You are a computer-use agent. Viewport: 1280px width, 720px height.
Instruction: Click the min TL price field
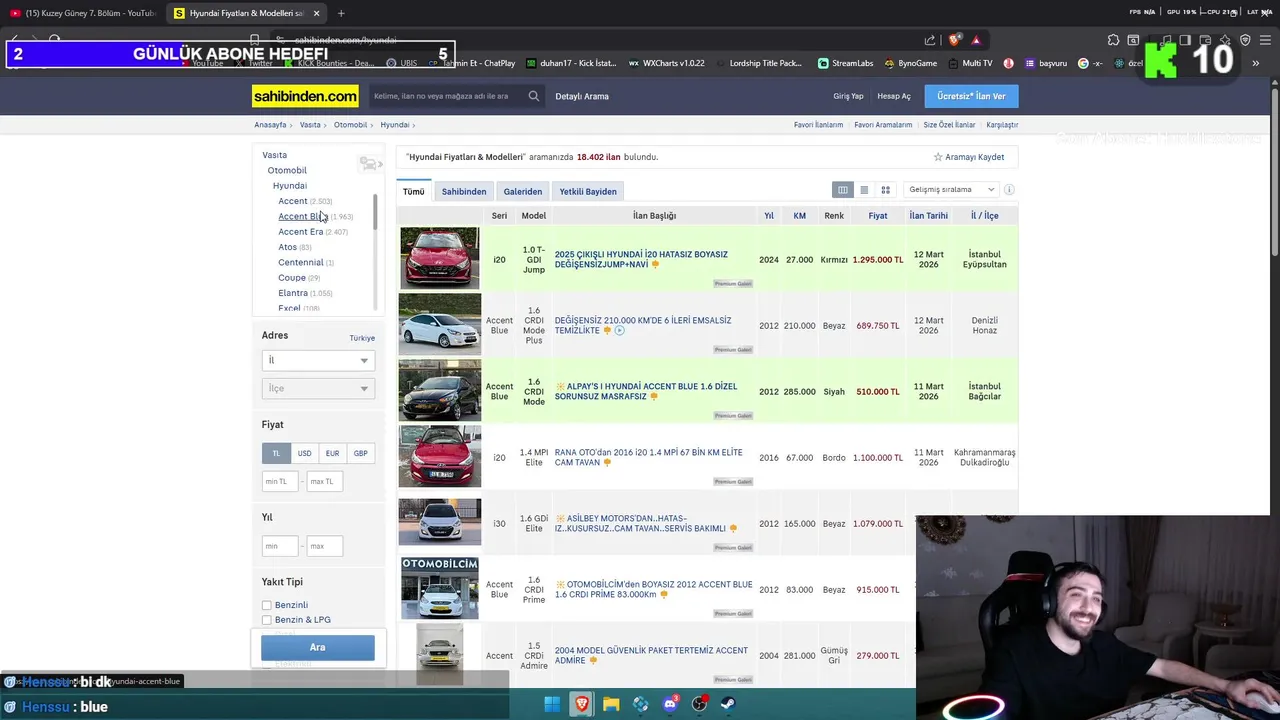(x=281, y=481)
